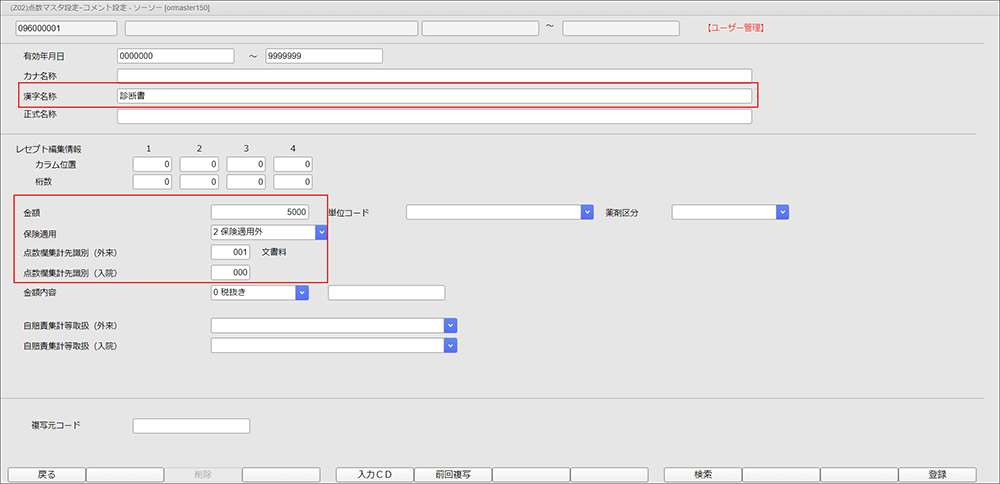The height and width of the screenshot is (484, 1000).
Task: Click the 入力CD button
Action: tap(373, 475)
